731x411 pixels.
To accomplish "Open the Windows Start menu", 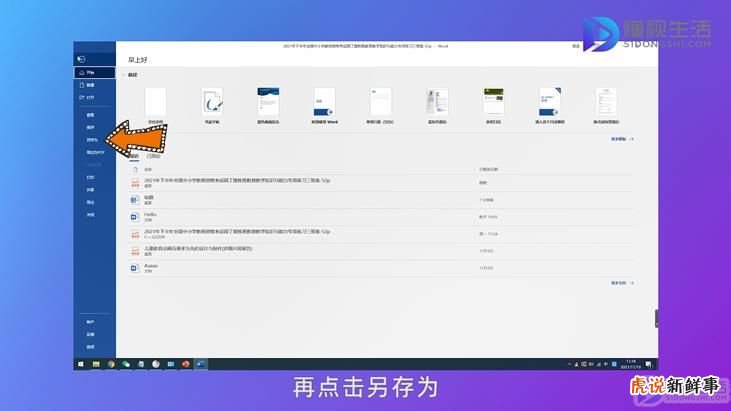I will click(81, 364).
